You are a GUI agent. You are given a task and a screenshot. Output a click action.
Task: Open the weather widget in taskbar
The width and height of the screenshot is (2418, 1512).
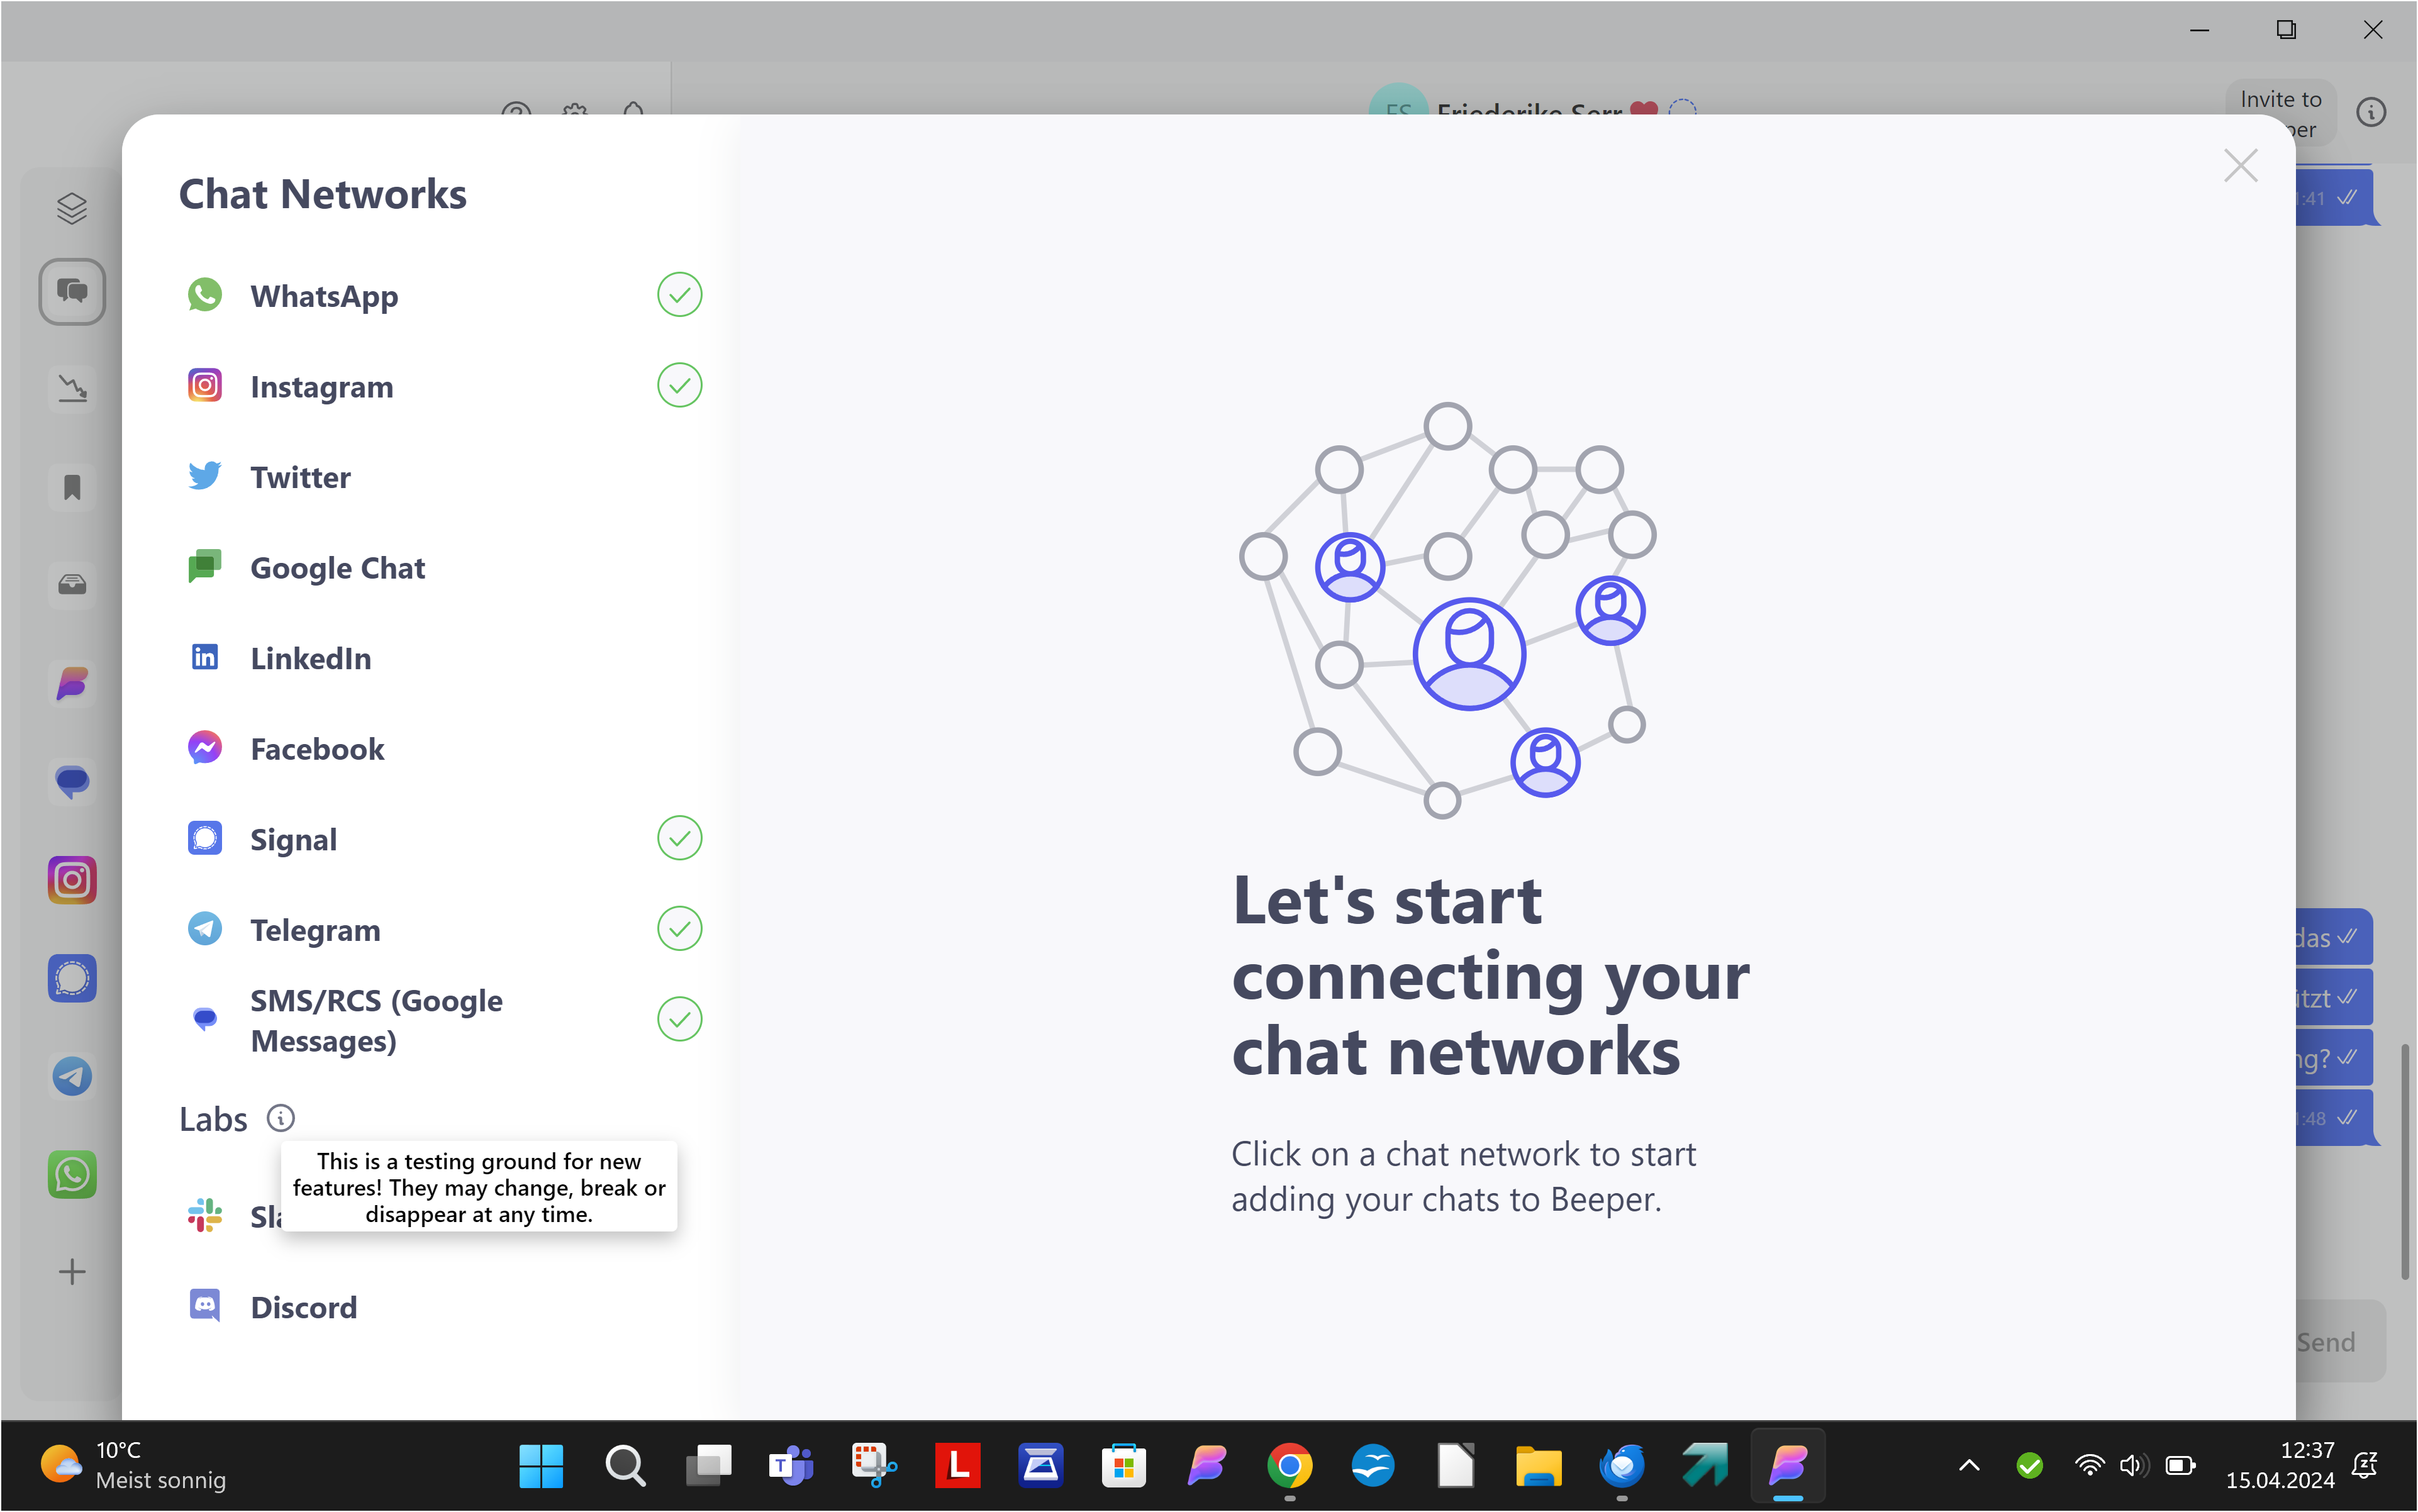pos(134,1465)
